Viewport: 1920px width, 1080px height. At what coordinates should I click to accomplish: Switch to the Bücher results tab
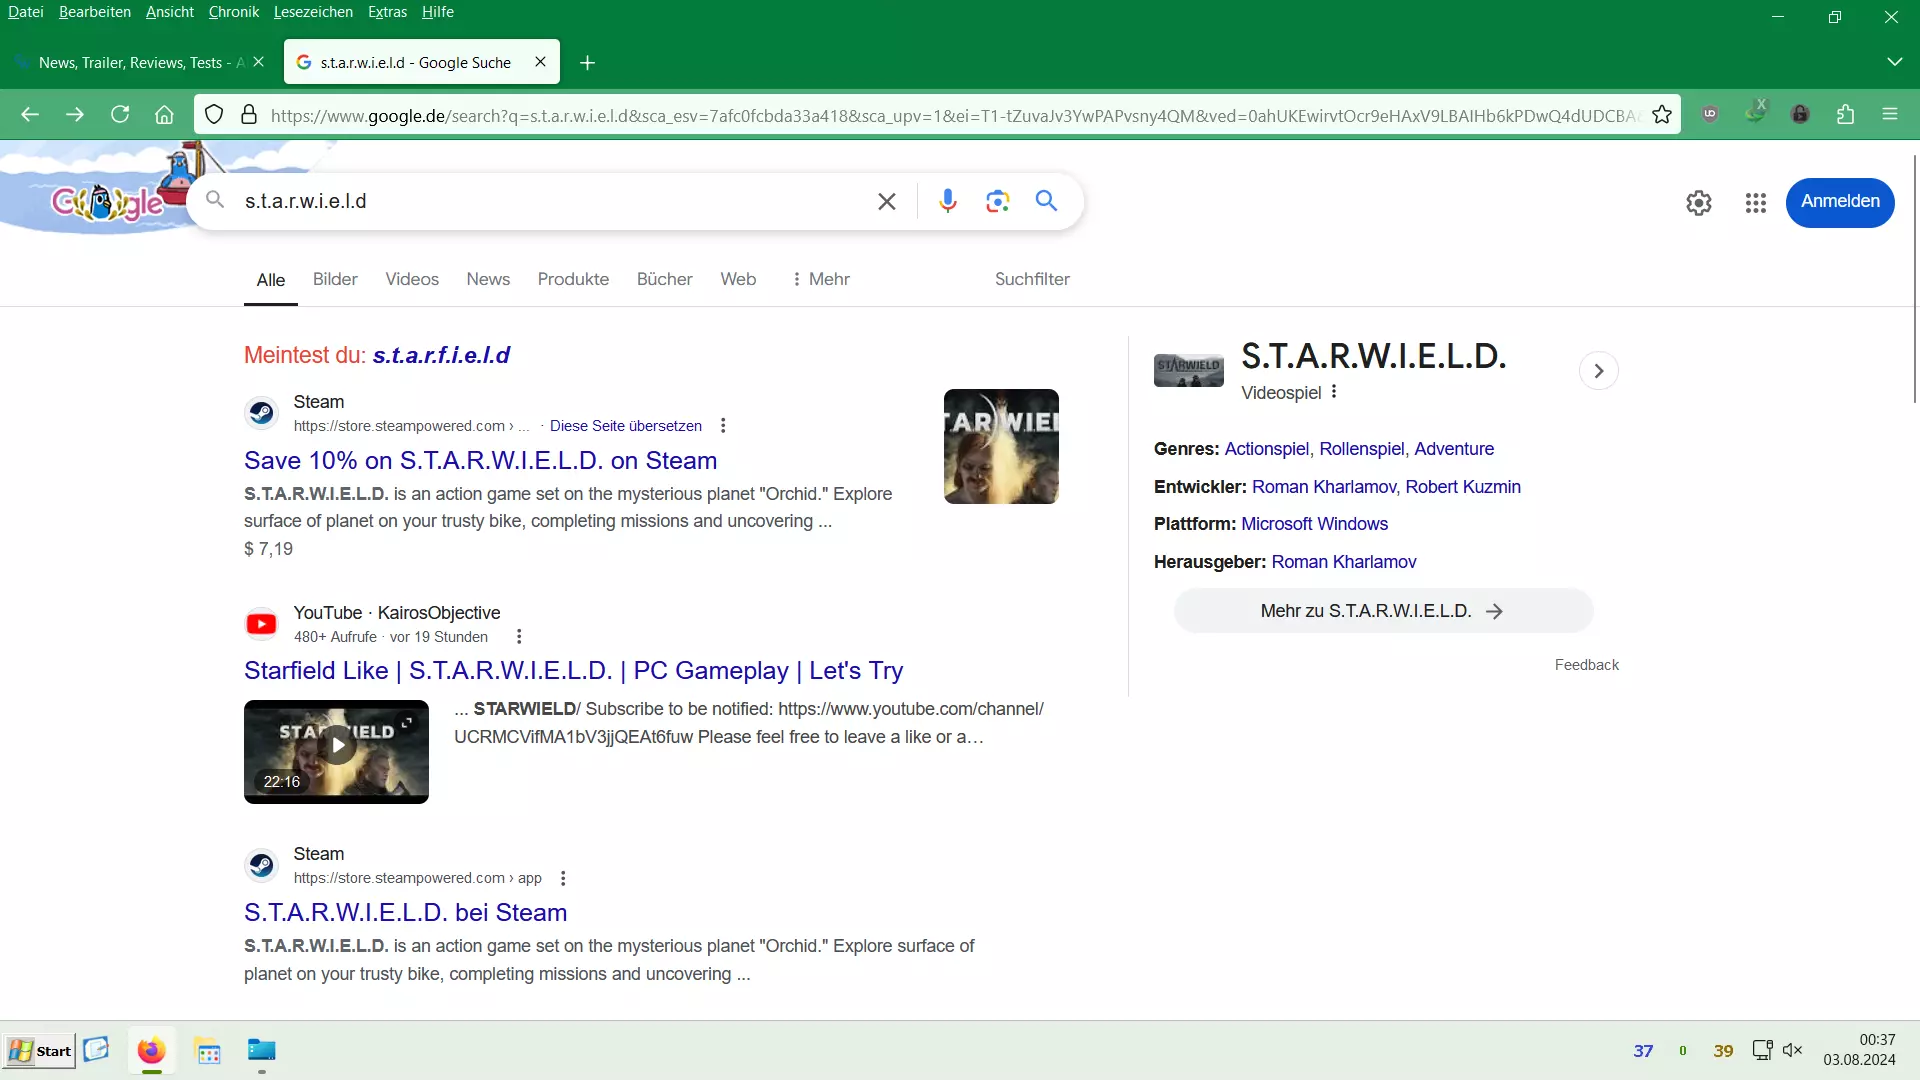tap(664, 279)
